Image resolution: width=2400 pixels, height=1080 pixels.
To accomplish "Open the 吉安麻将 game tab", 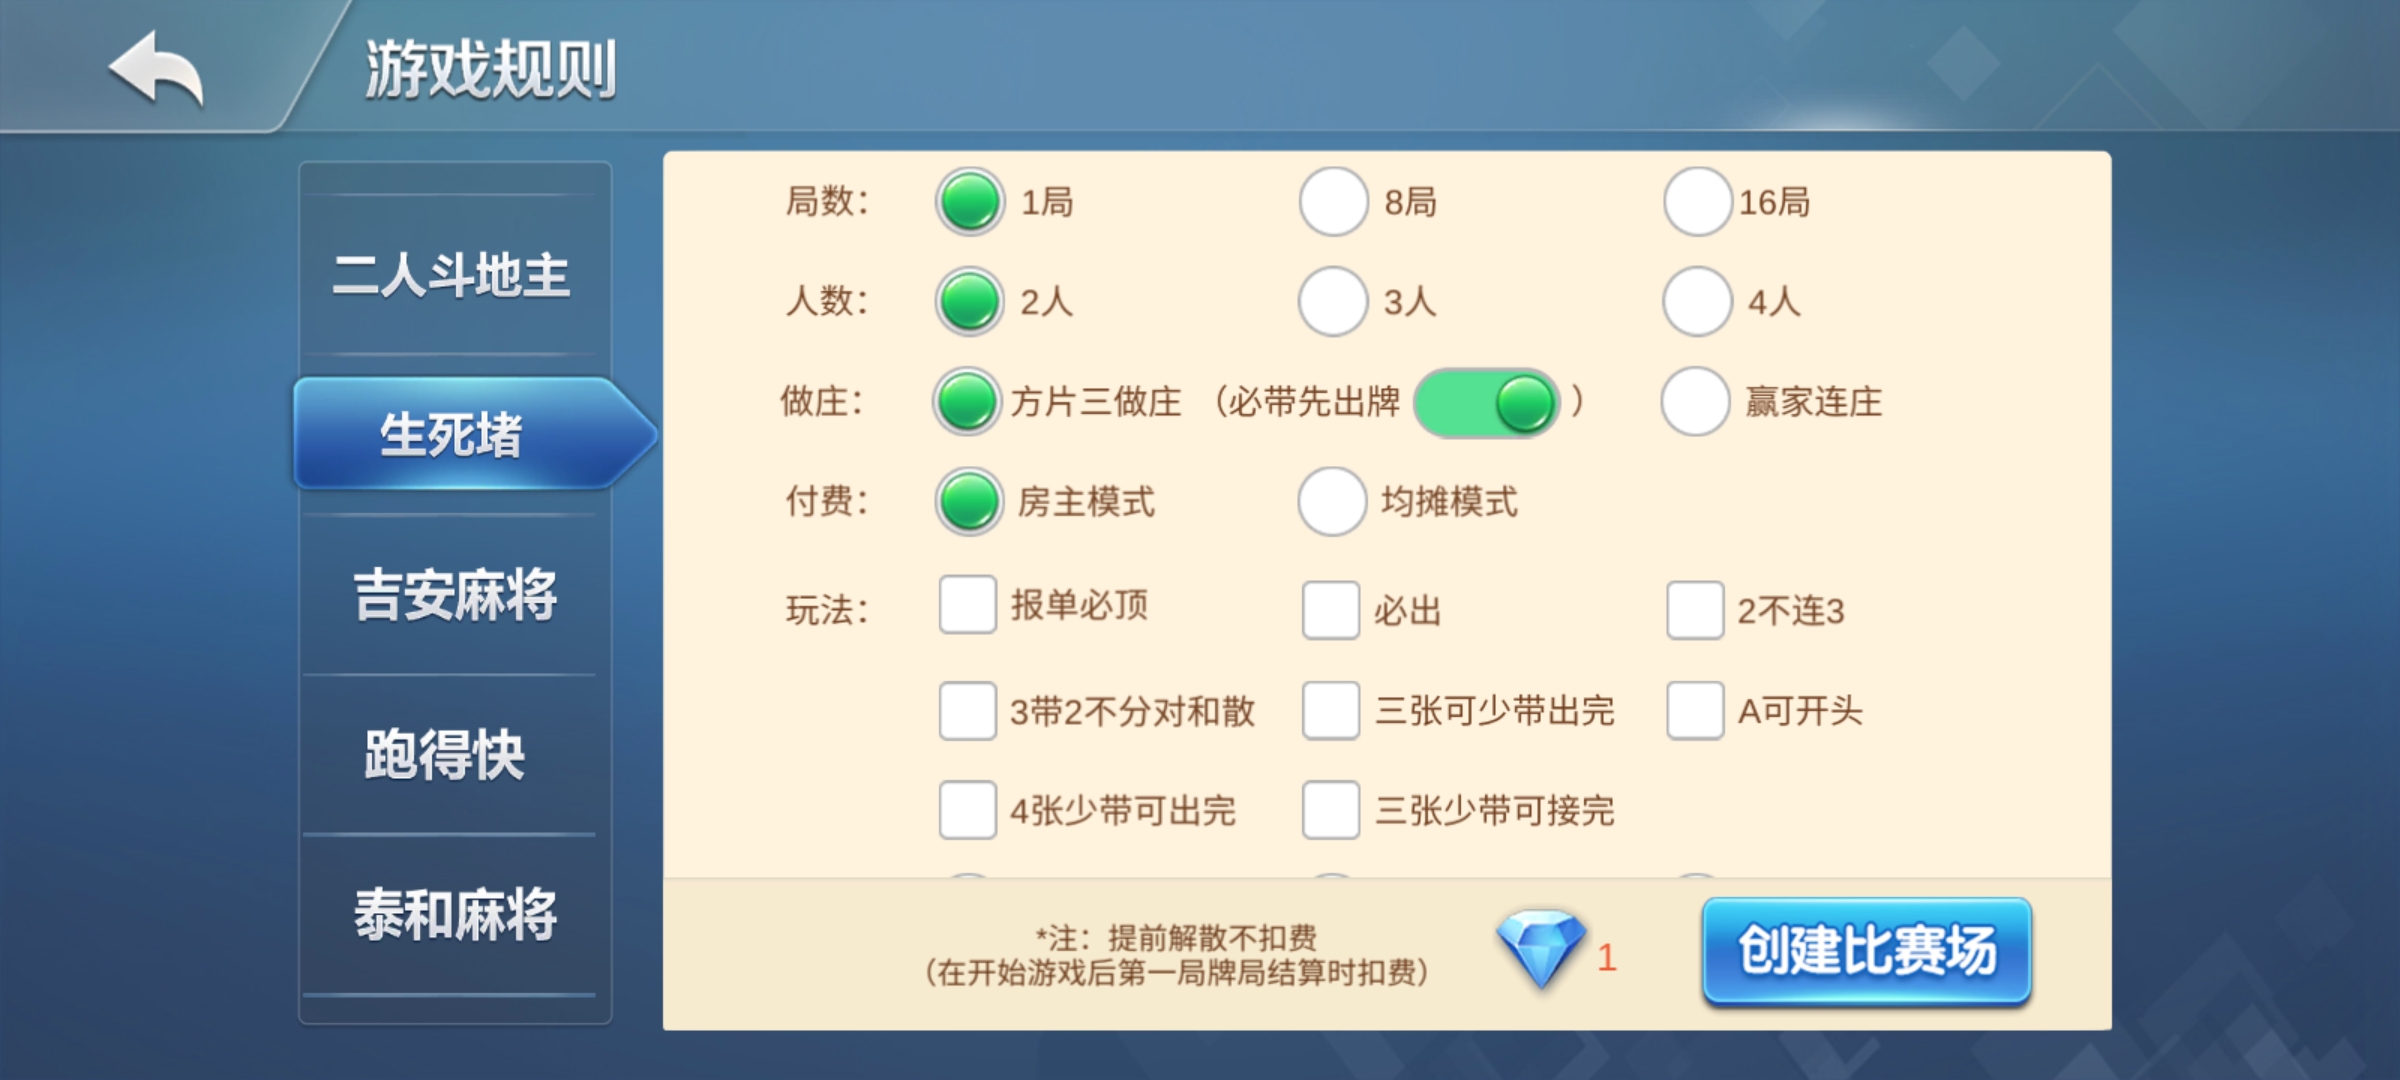I will [x=455, y=595].
